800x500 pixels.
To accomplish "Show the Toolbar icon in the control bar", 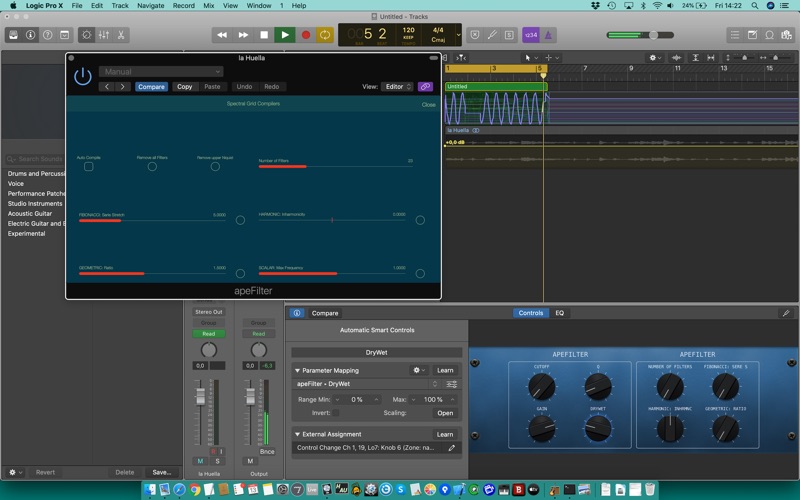I will 65,35.
